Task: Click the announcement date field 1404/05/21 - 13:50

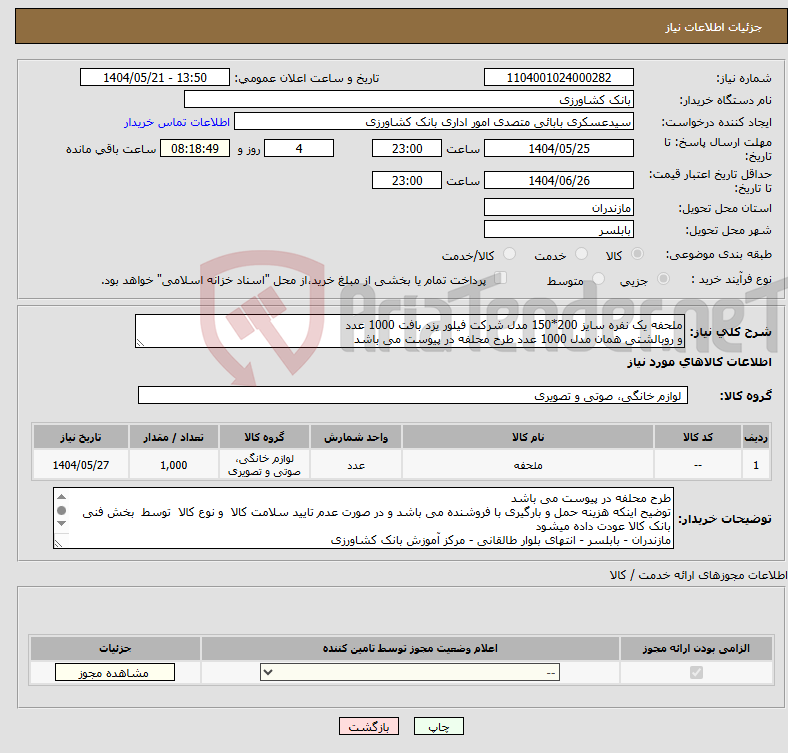Action: pyautogui.click(x=155, y=77)
